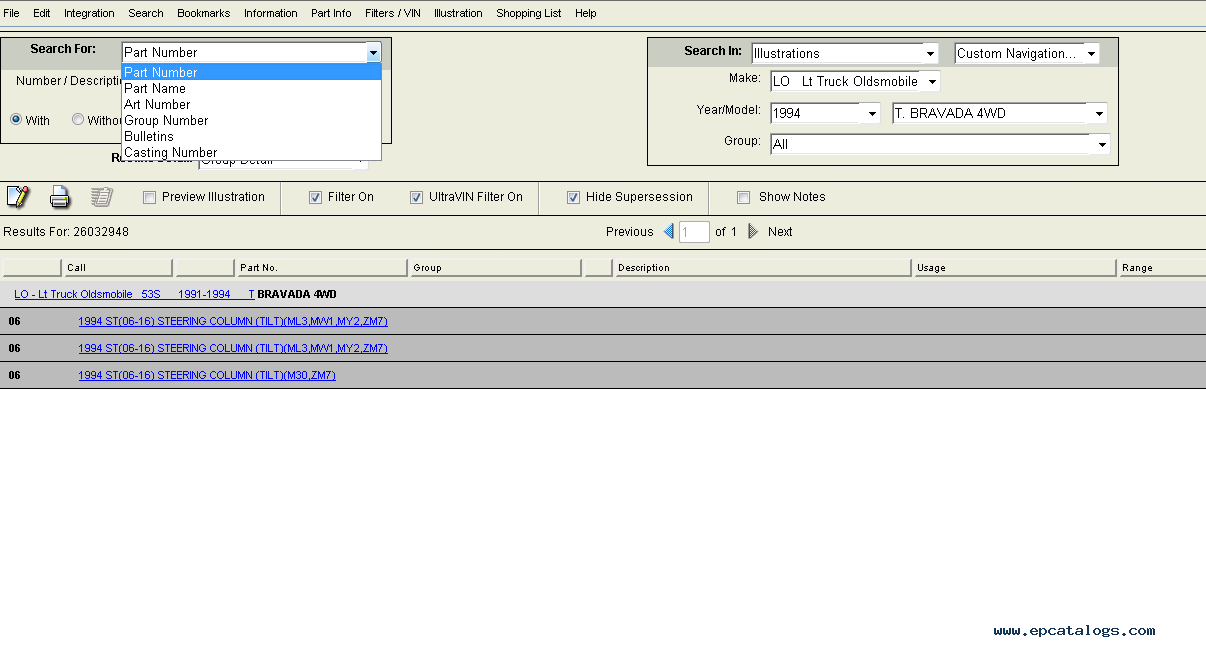Uncheck the UltraVIN Filter On checkbox
1206x647 pixels.
pos(417,198)
